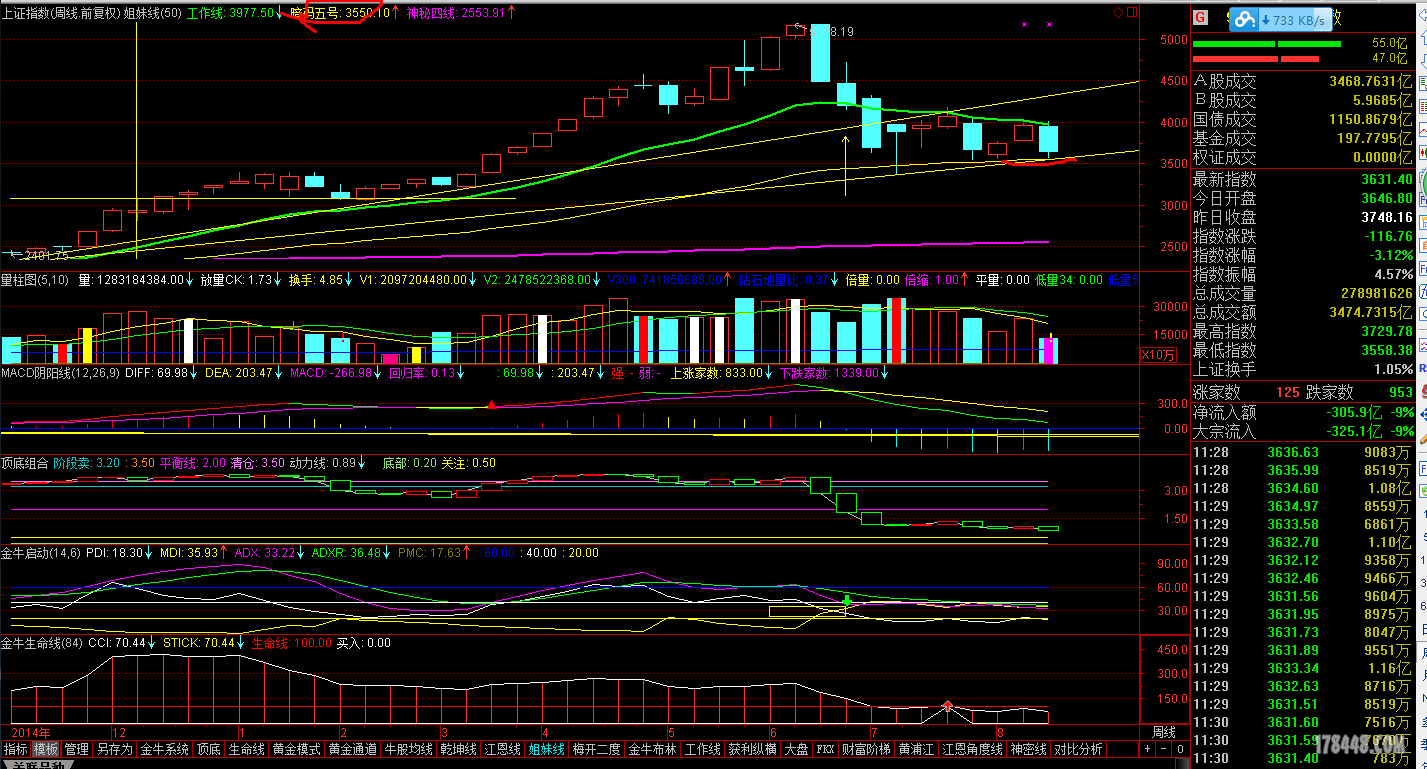Click the MACD阴阳线(12,26,9) indicator label
1427x769 pixels.
[61, 373]
